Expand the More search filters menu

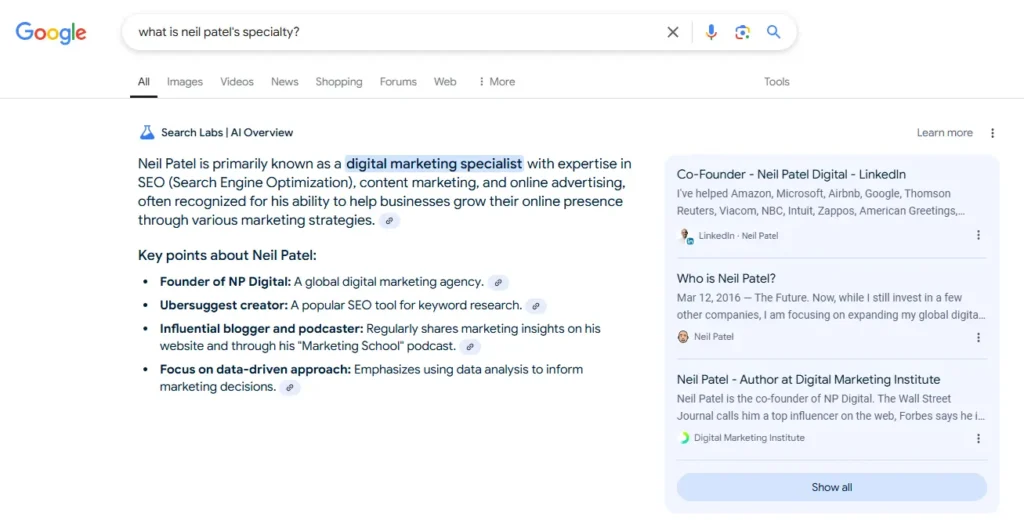pyautogui.click(x=496, y=82)
